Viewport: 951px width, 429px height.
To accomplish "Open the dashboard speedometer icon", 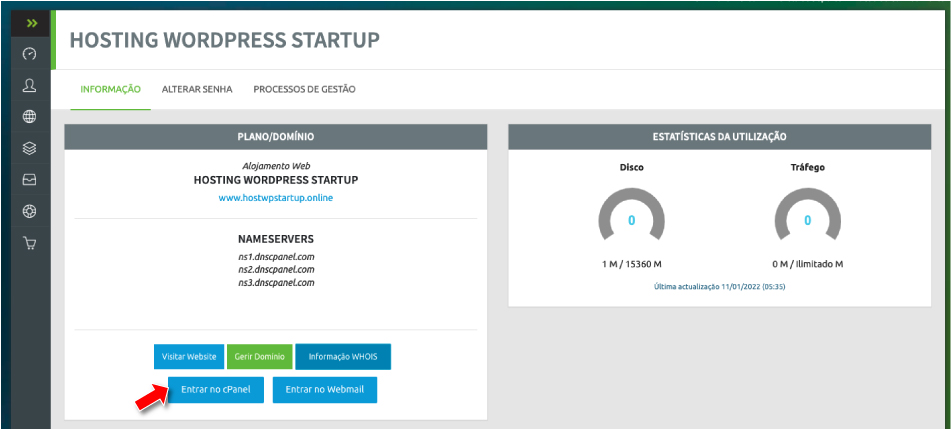I will [x=30, y=54].
